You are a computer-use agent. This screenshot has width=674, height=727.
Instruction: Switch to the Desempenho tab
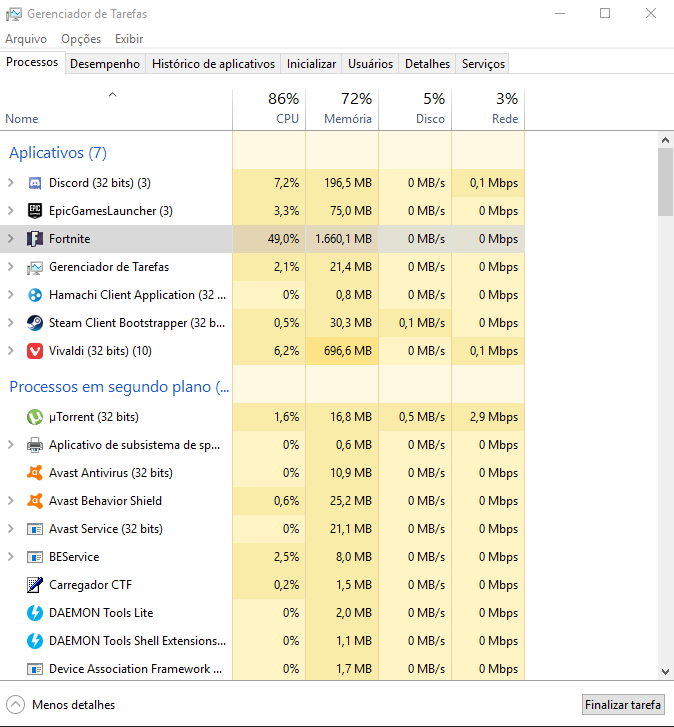click(x=105, y=64)
